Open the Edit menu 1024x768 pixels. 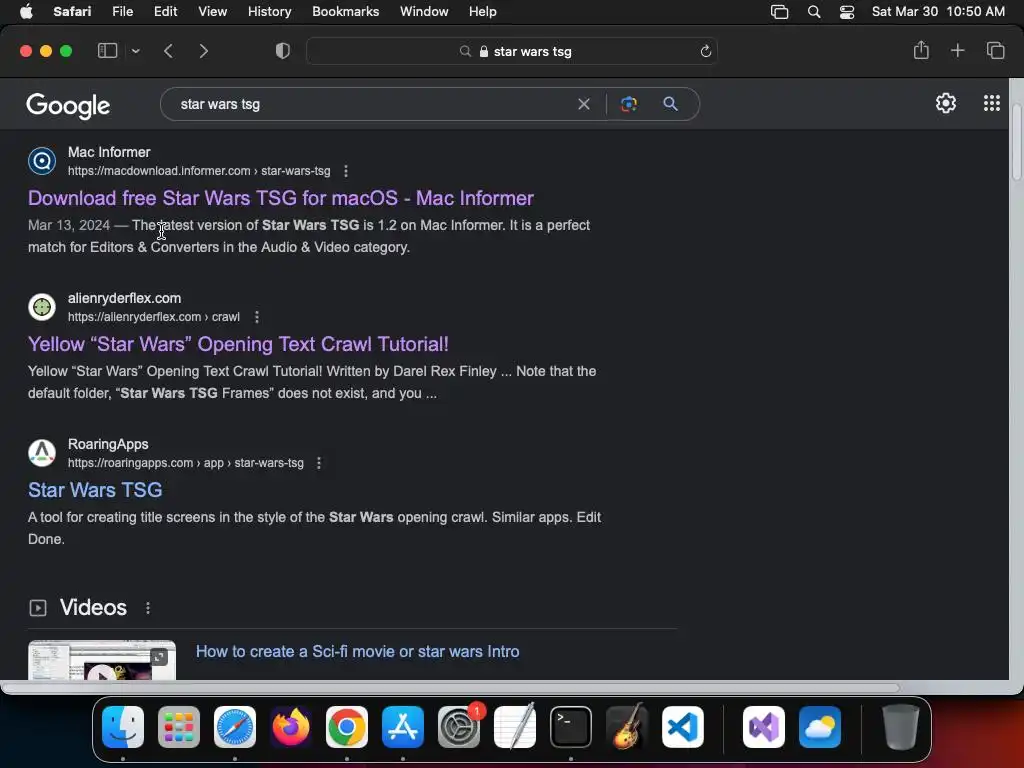165,12
